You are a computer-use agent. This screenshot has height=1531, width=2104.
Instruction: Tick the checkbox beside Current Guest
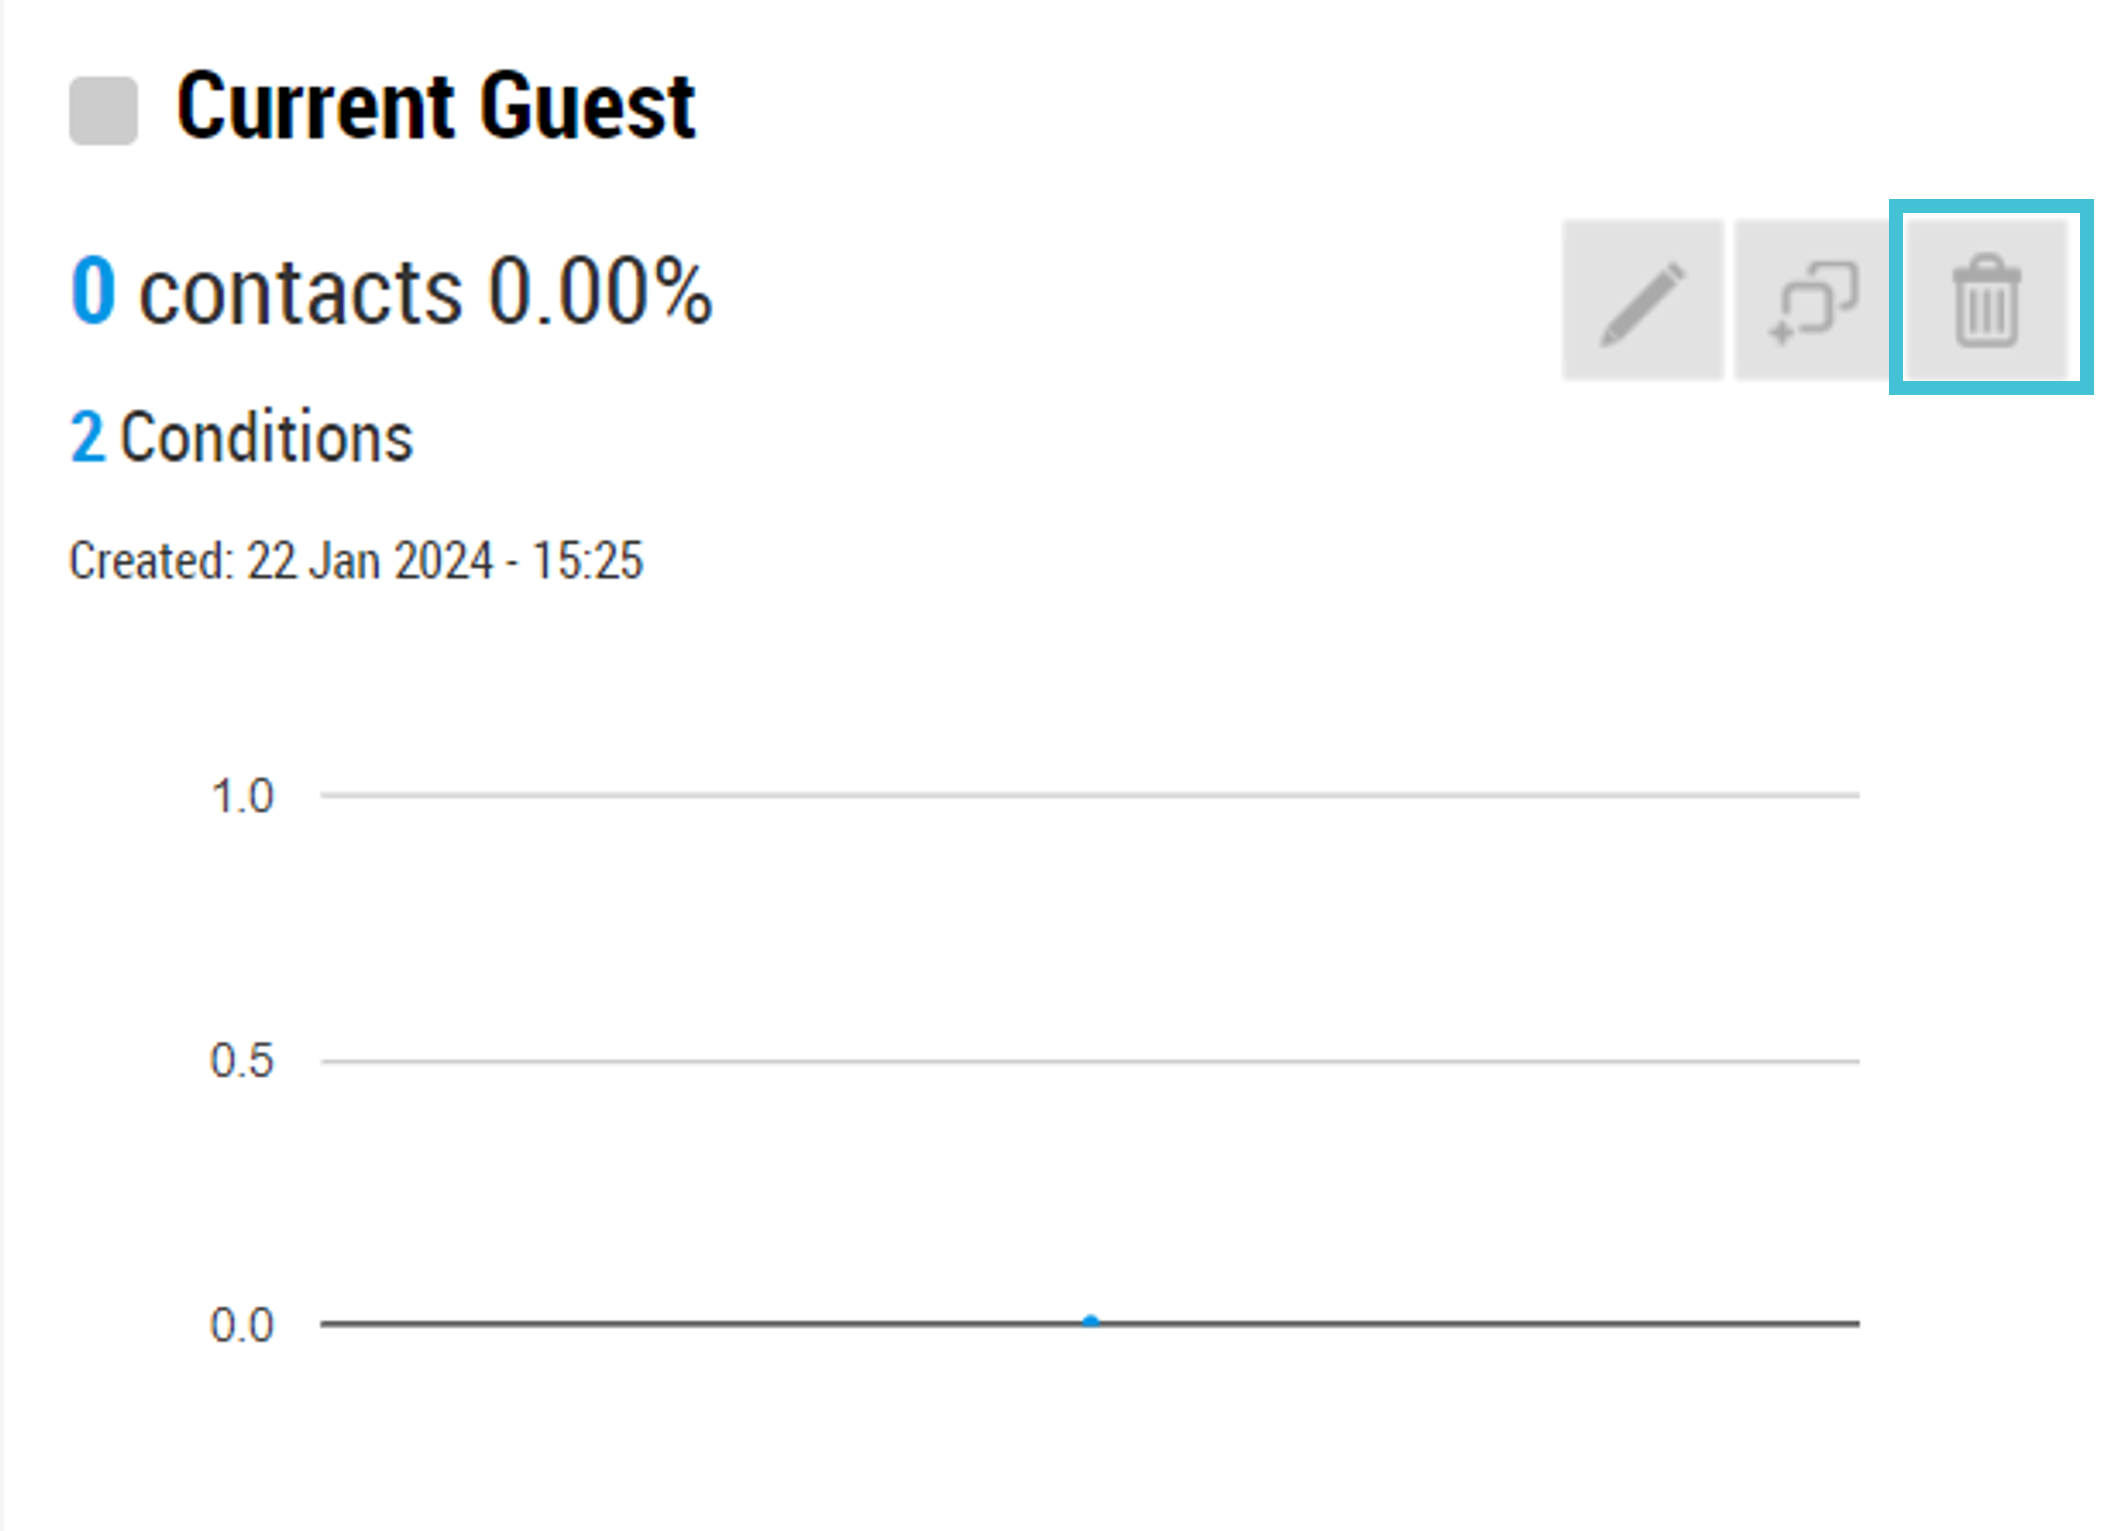coord(103,110)
